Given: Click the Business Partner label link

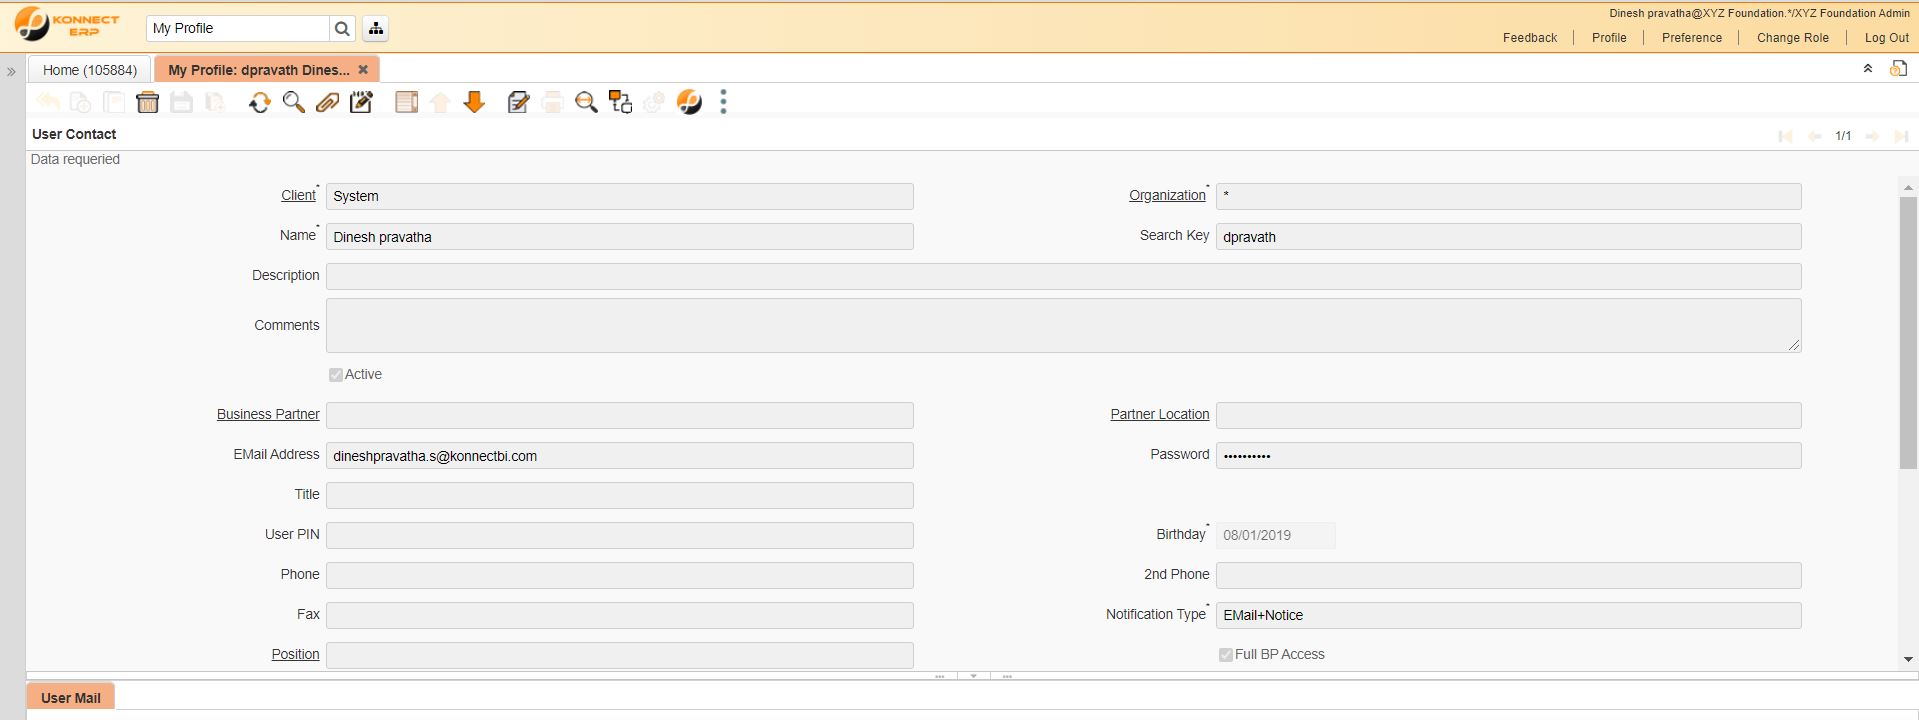Looking at the screenshot, I should pos(268,415).
